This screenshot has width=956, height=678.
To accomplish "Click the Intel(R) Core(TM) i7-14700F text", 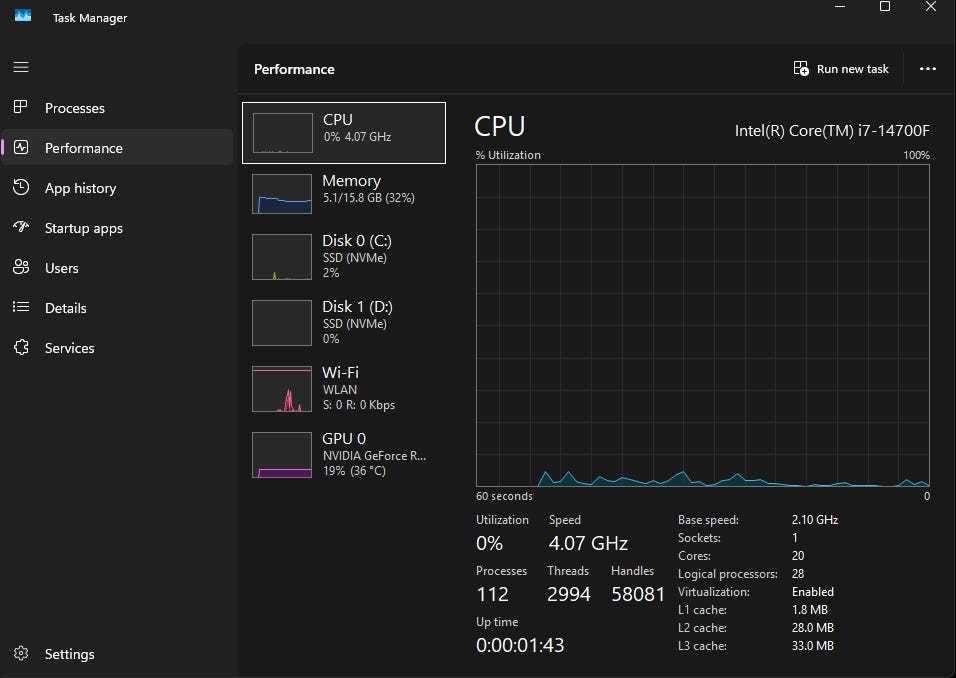I will 832,130.
